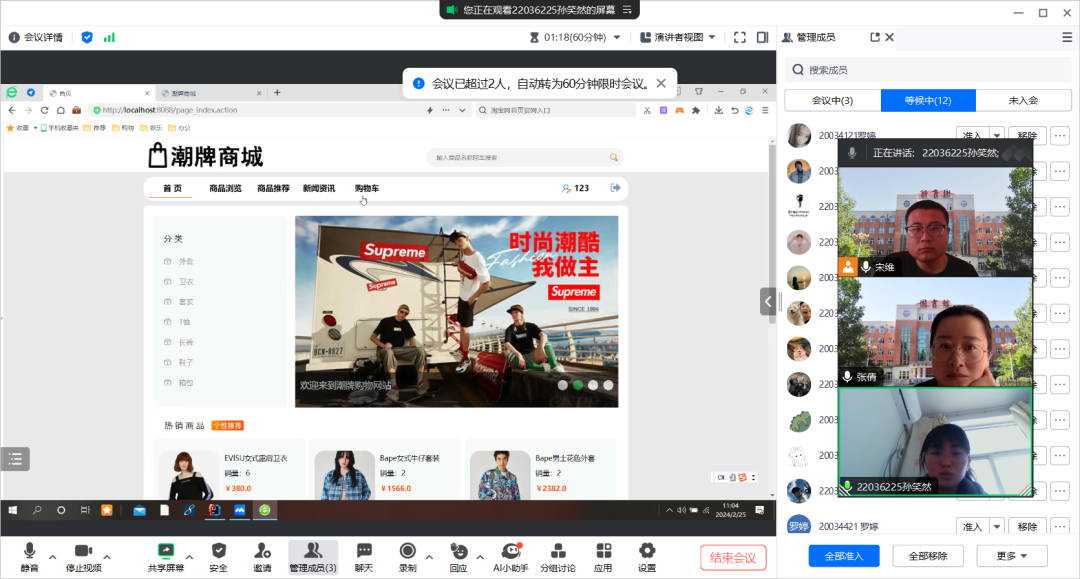Stop video using the camera button

point(83,551)
